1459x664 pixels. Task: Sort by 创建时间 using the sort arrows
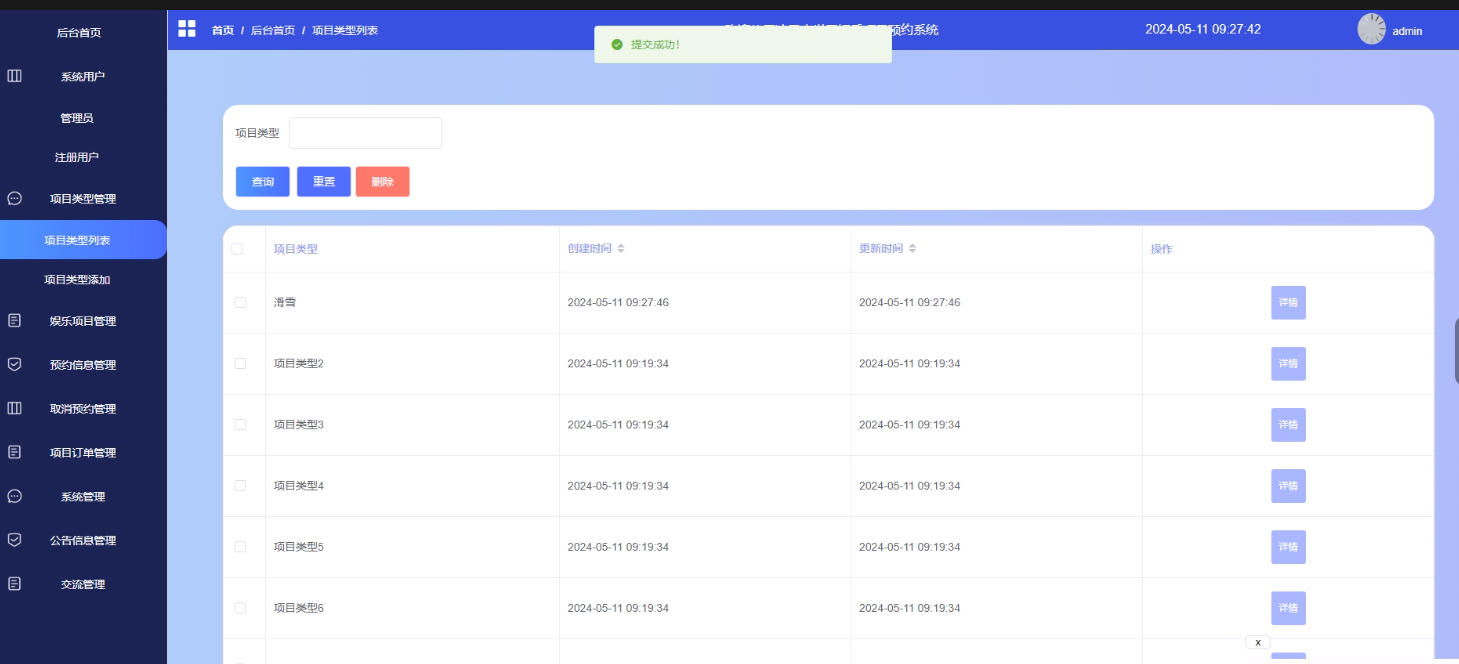coord(621,249)
